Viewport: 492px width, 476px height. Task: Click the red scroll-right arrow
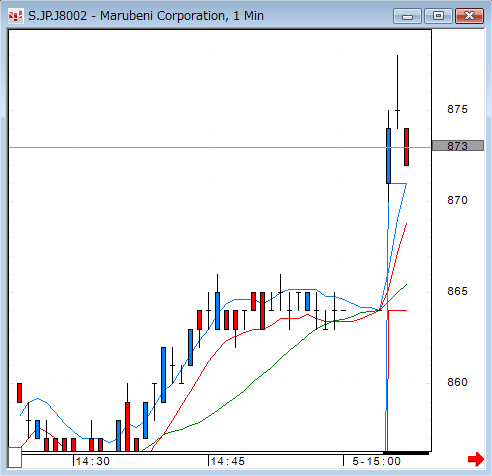(476, 459)
